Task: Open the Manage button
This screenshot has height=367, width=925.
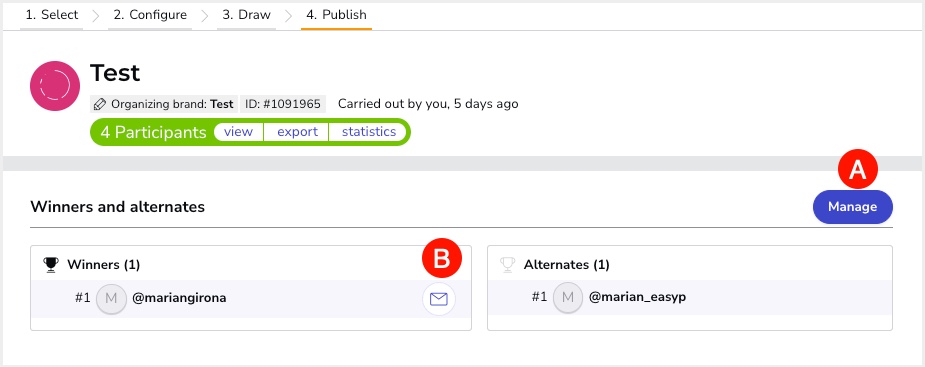Action: coord(852,207)
